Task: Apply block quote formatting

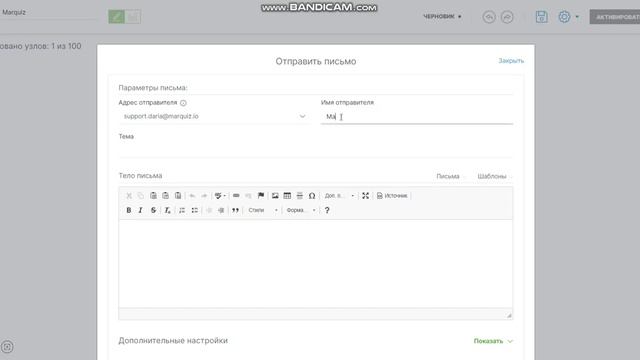Action: (x=236, y=210)
